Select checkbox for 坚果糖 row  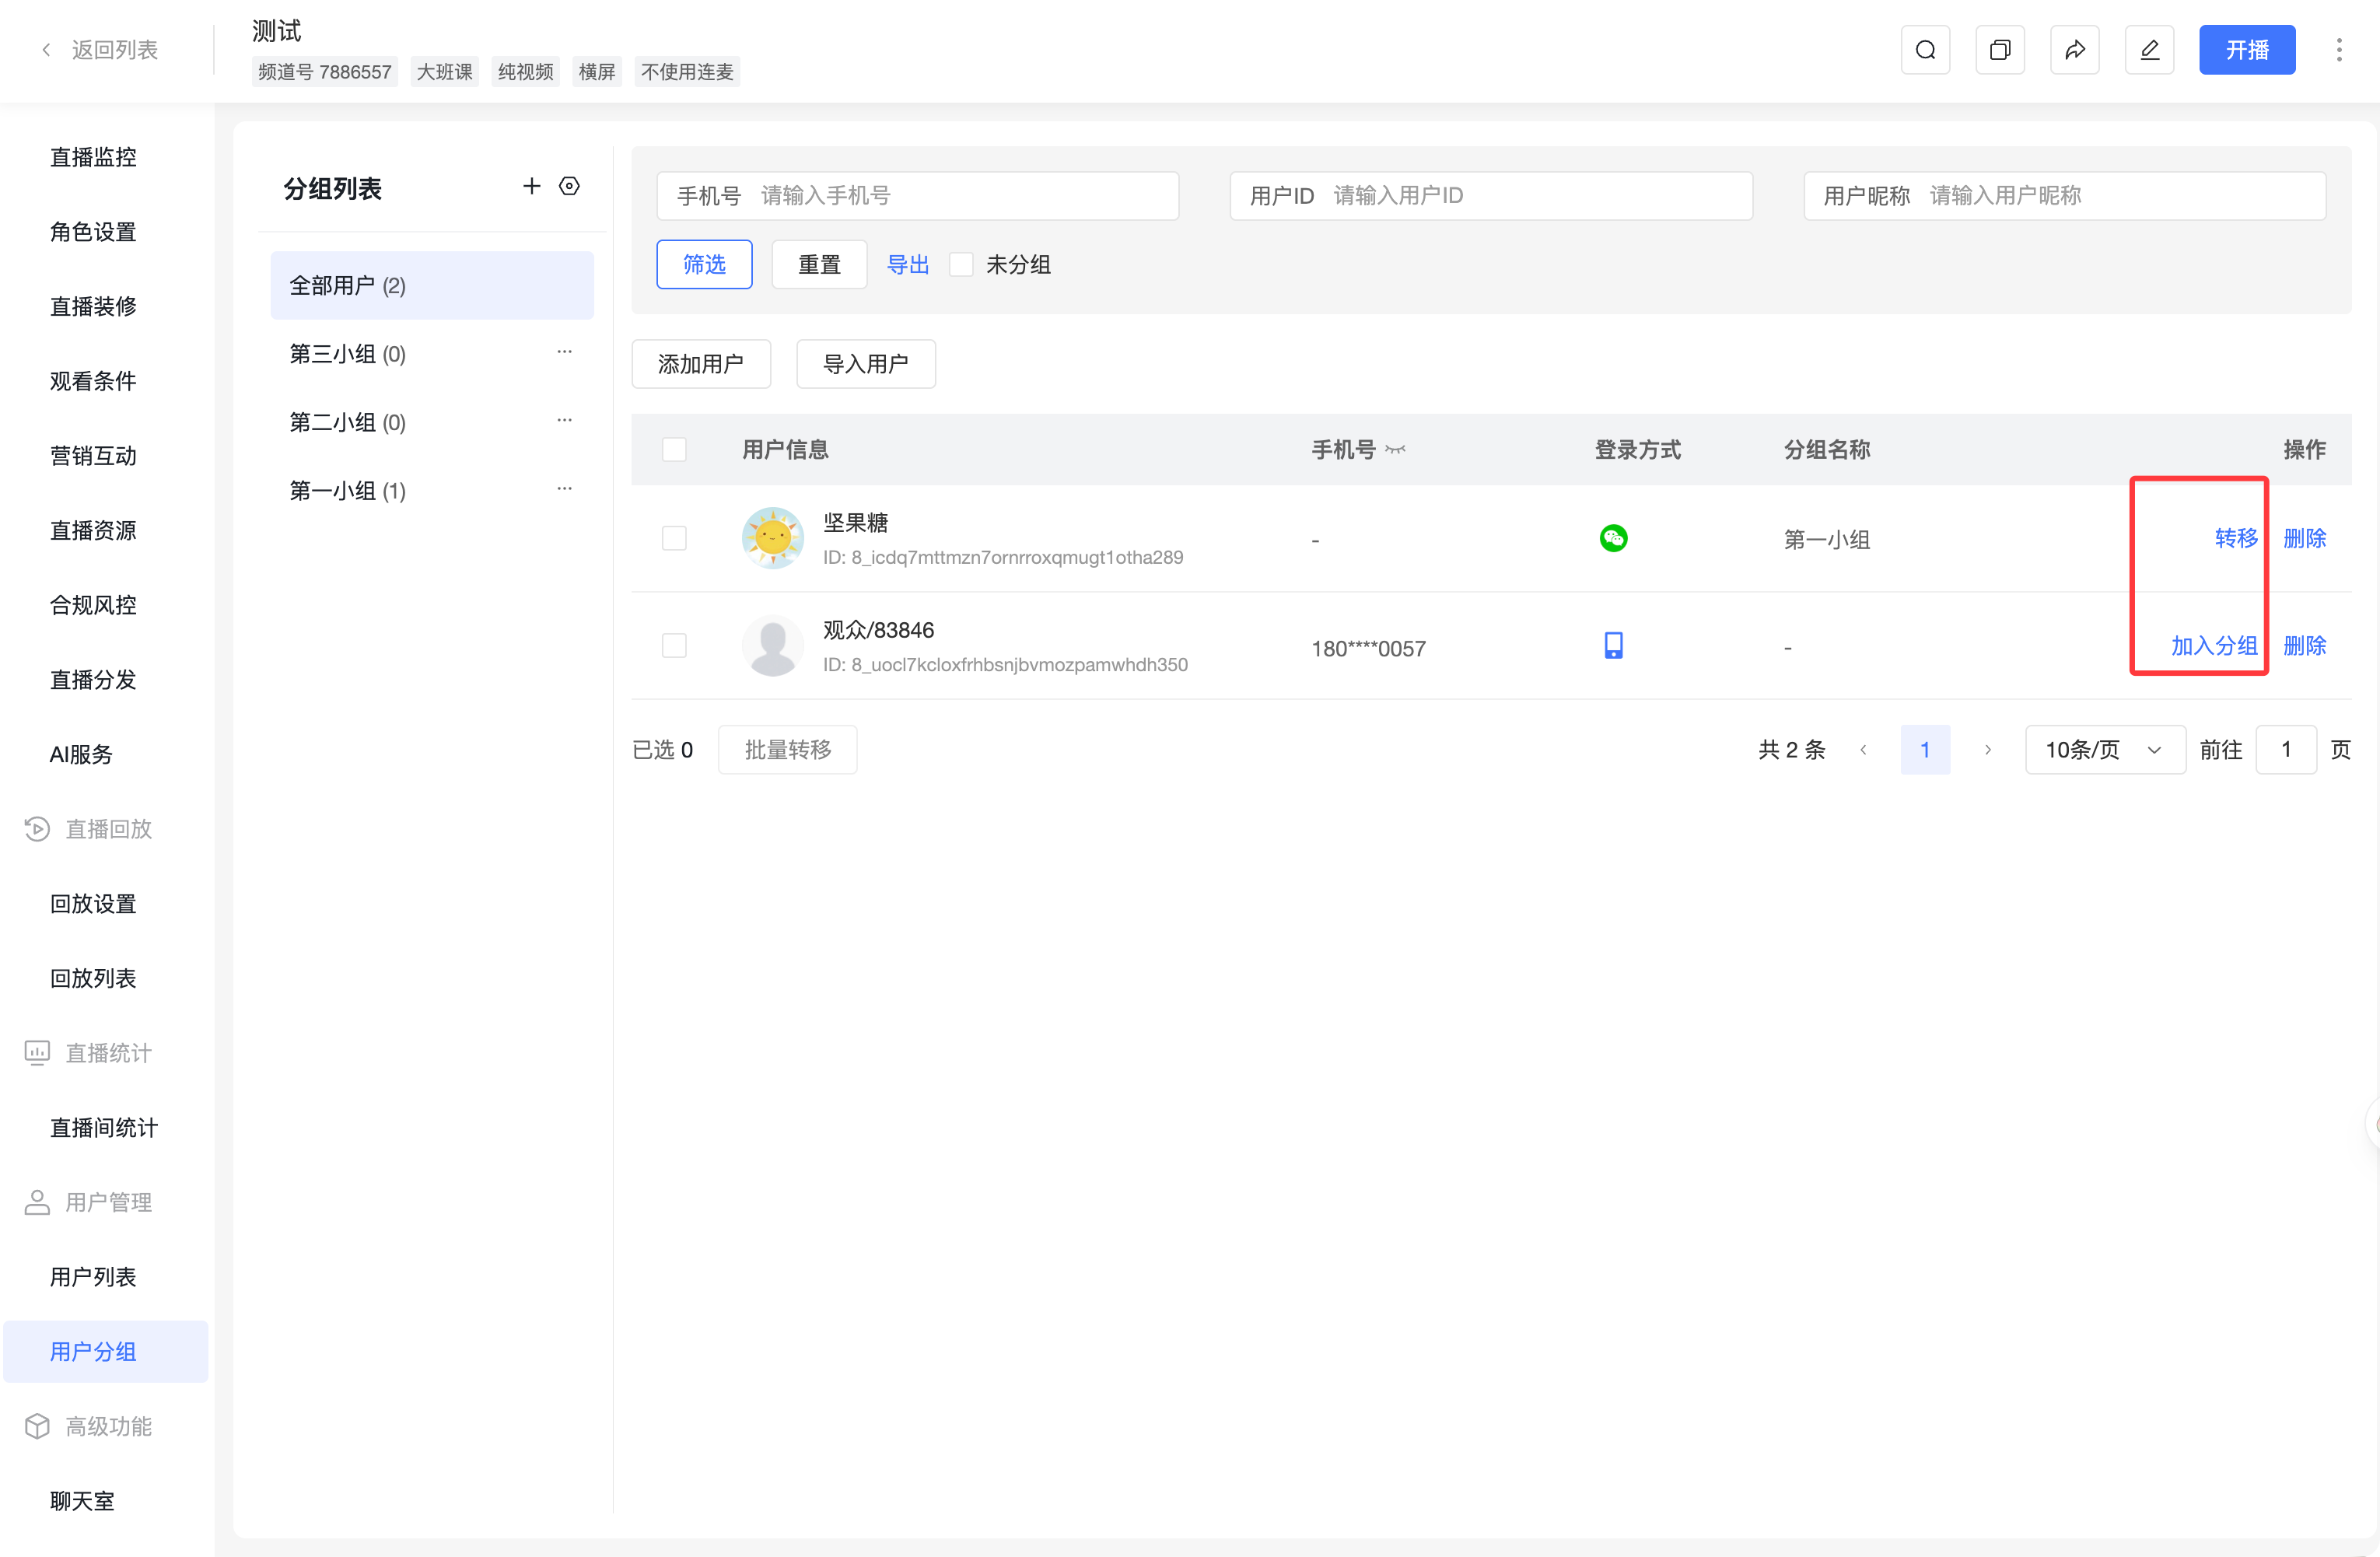(674, 538)
